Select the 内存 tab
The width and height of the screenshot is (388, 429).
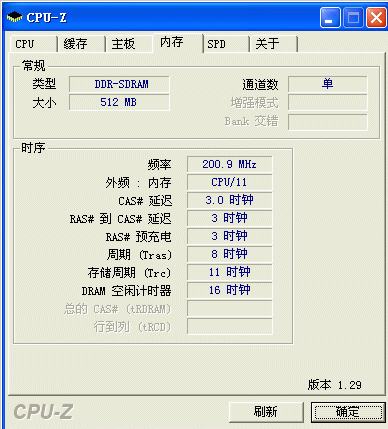[178, 43]
